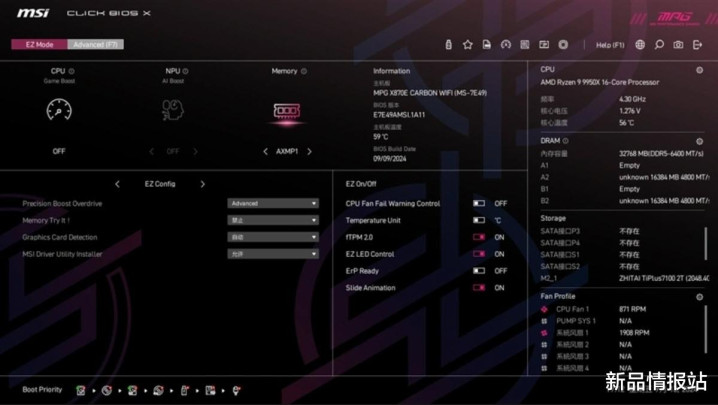The height and width of the screenshot is (405, 718).
Task: Click the Memory module icon
Action: [x=287, y=111]
